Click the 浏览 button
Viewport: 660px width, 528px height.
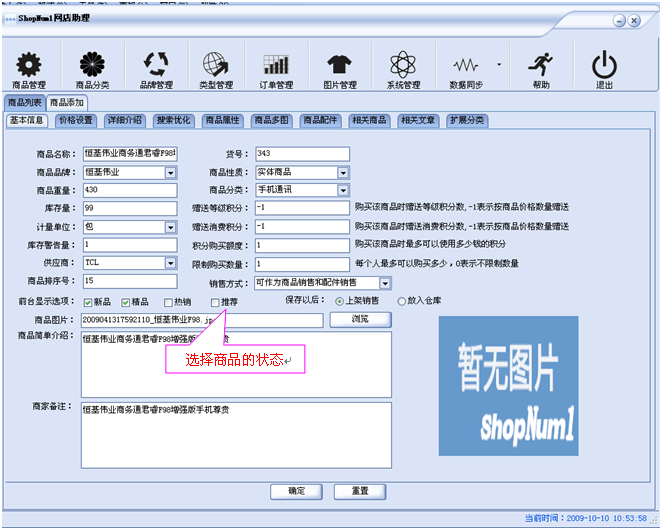[359, 319]
